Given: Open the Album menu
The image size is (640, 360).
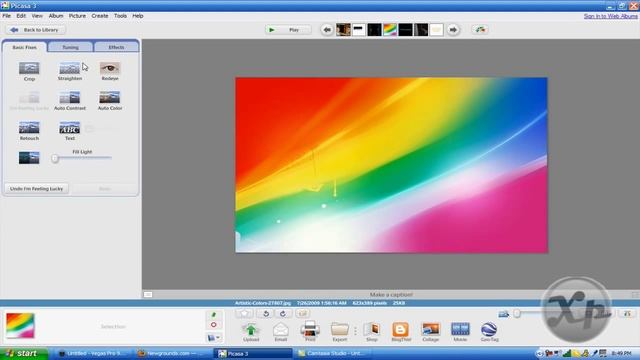Looking at the screenshot, I should [56, 16].
